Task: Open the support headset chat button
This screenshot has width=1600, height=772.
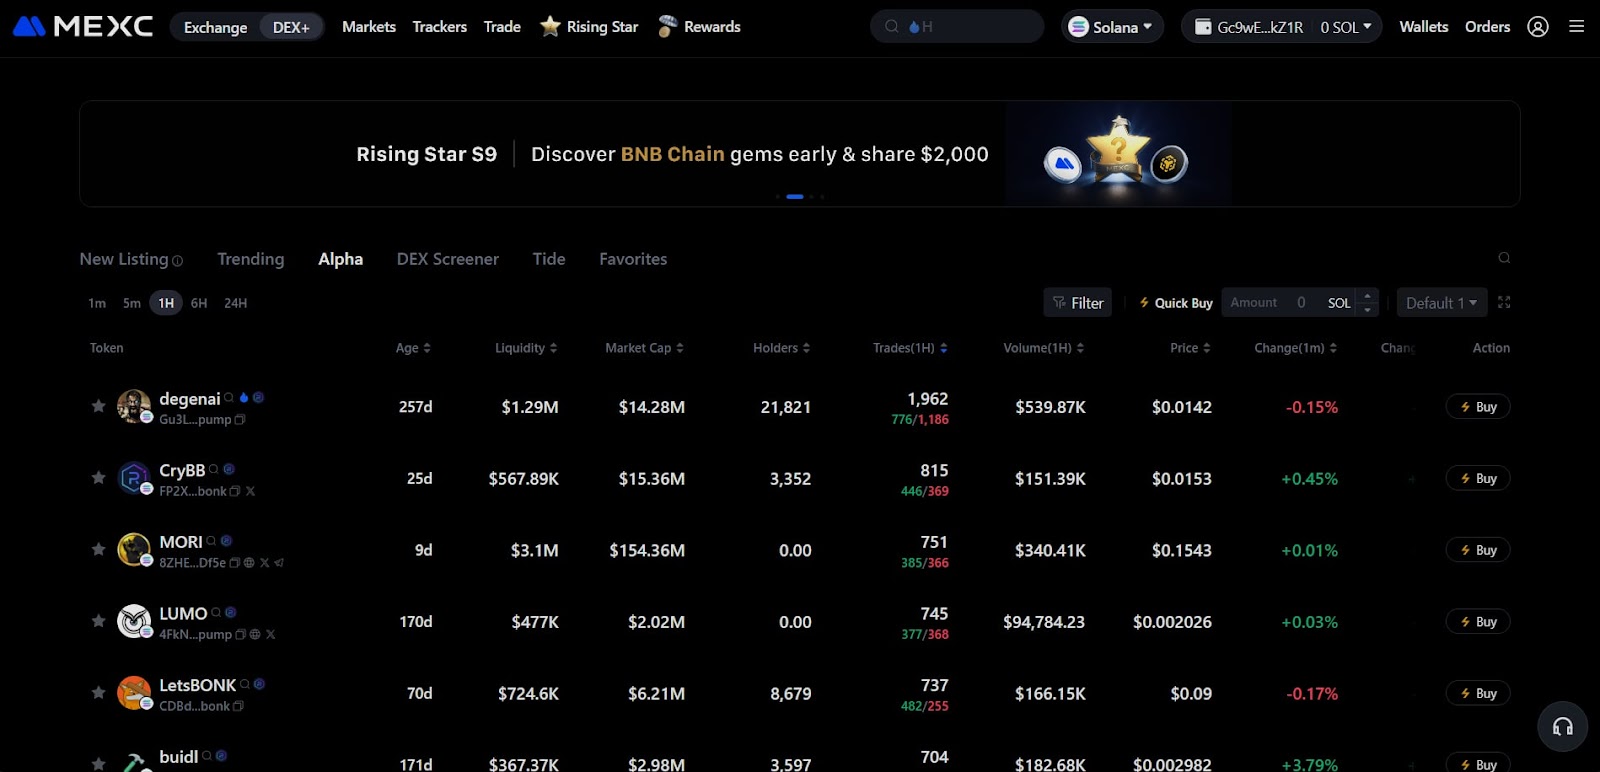Action: tap(1562, 726)
